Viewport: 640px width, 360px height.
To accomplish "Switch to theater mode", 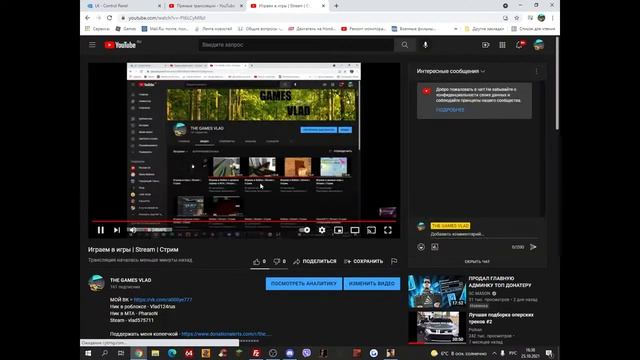I will pos(355,230).
